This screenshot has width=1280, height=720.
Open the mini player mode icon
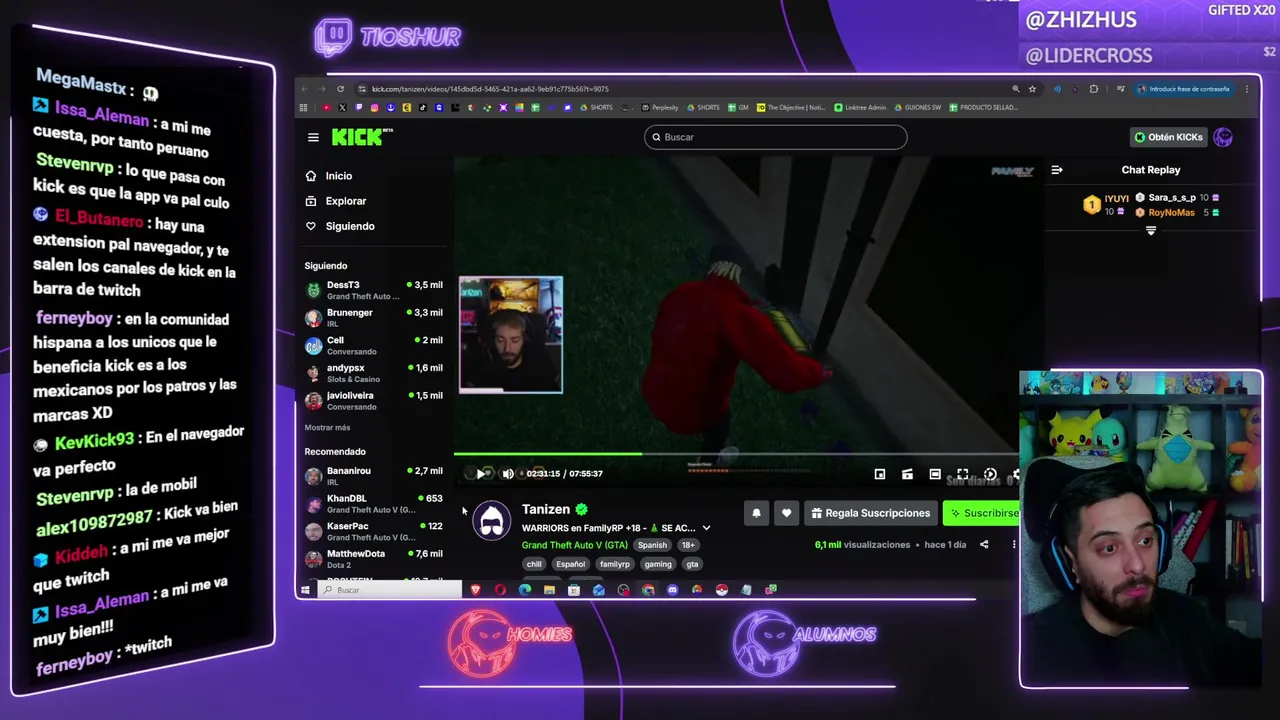coord(880,474)
